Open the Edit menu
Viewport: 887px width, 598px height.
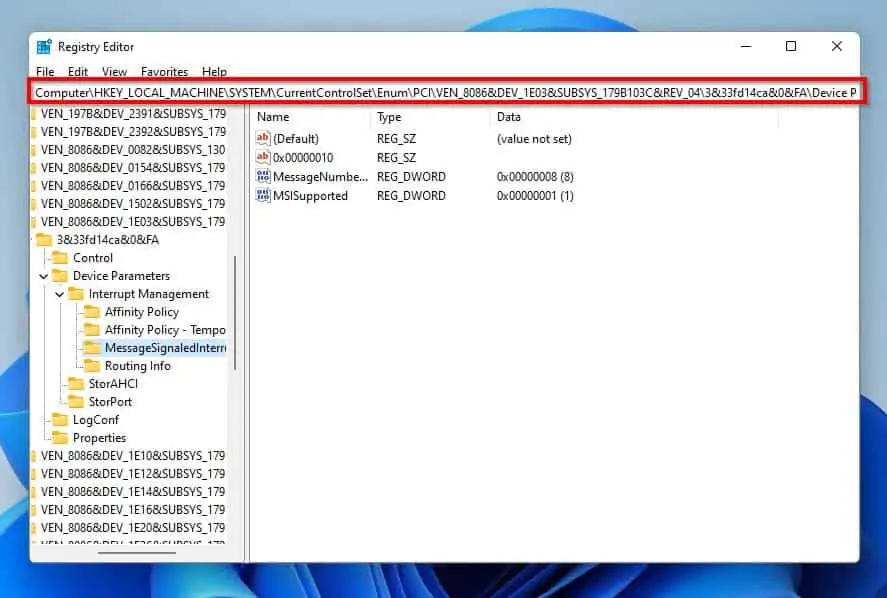point(77,72)
